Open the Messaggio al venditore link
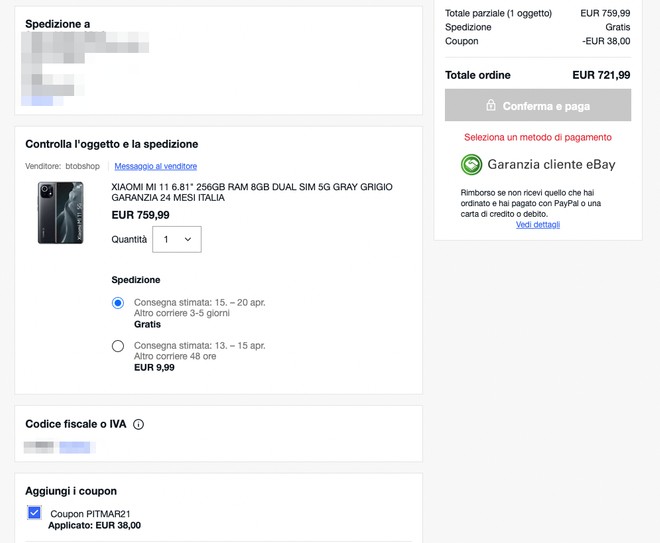Viewport: 660px width, 543px height. click(x=155, y=166)
